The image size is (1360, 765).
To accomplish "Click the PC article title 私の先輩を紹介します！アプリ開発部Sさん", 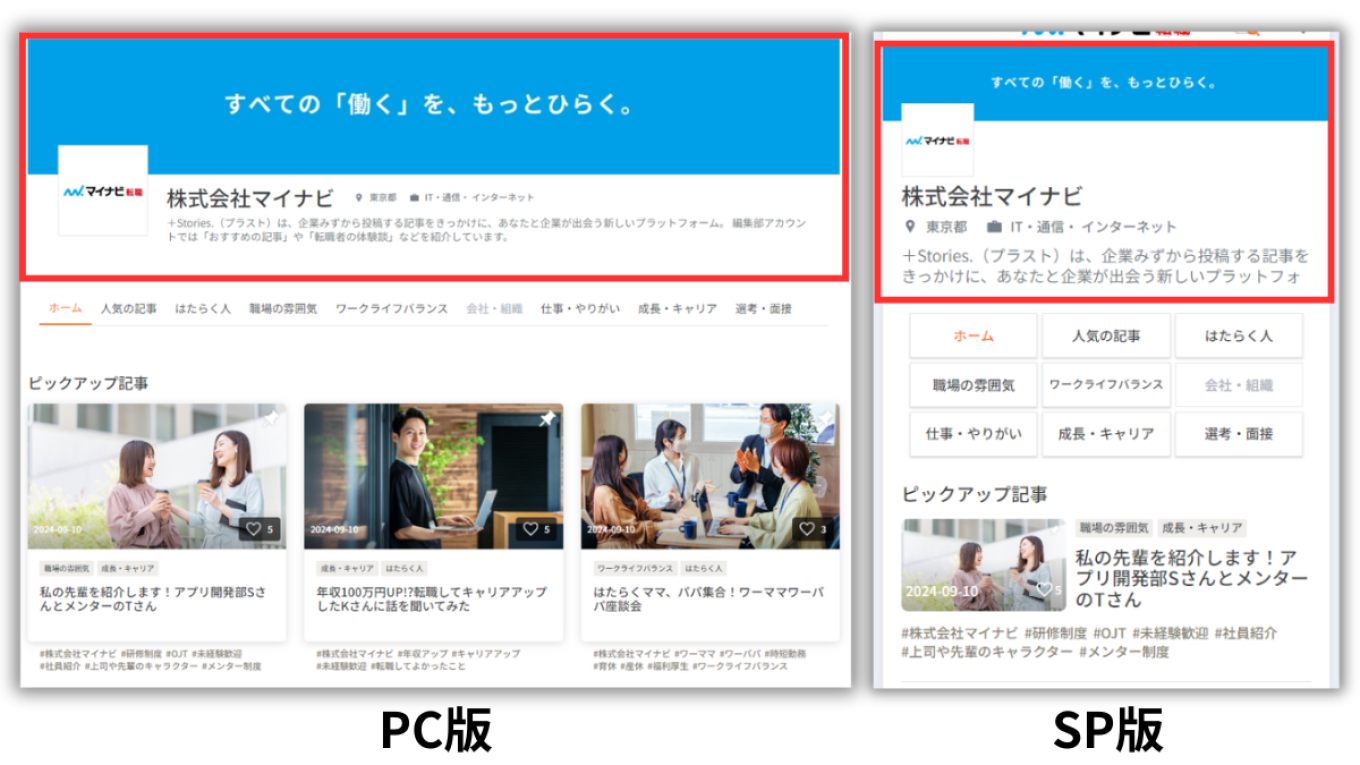I will click(x=153, y=599).
